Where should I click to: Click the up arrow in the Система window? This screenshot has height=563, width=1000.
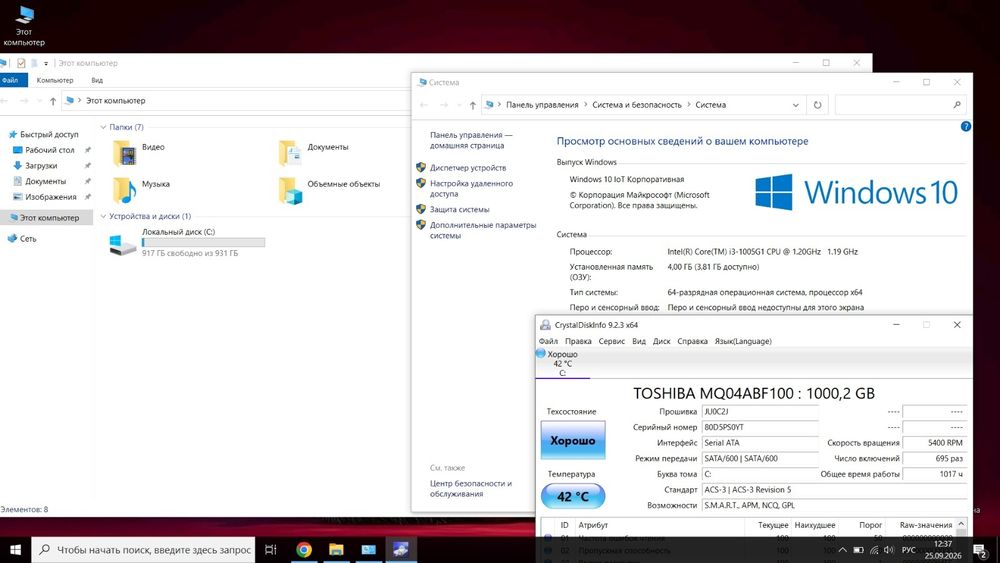pyautogui.click(x=473, y=105)
